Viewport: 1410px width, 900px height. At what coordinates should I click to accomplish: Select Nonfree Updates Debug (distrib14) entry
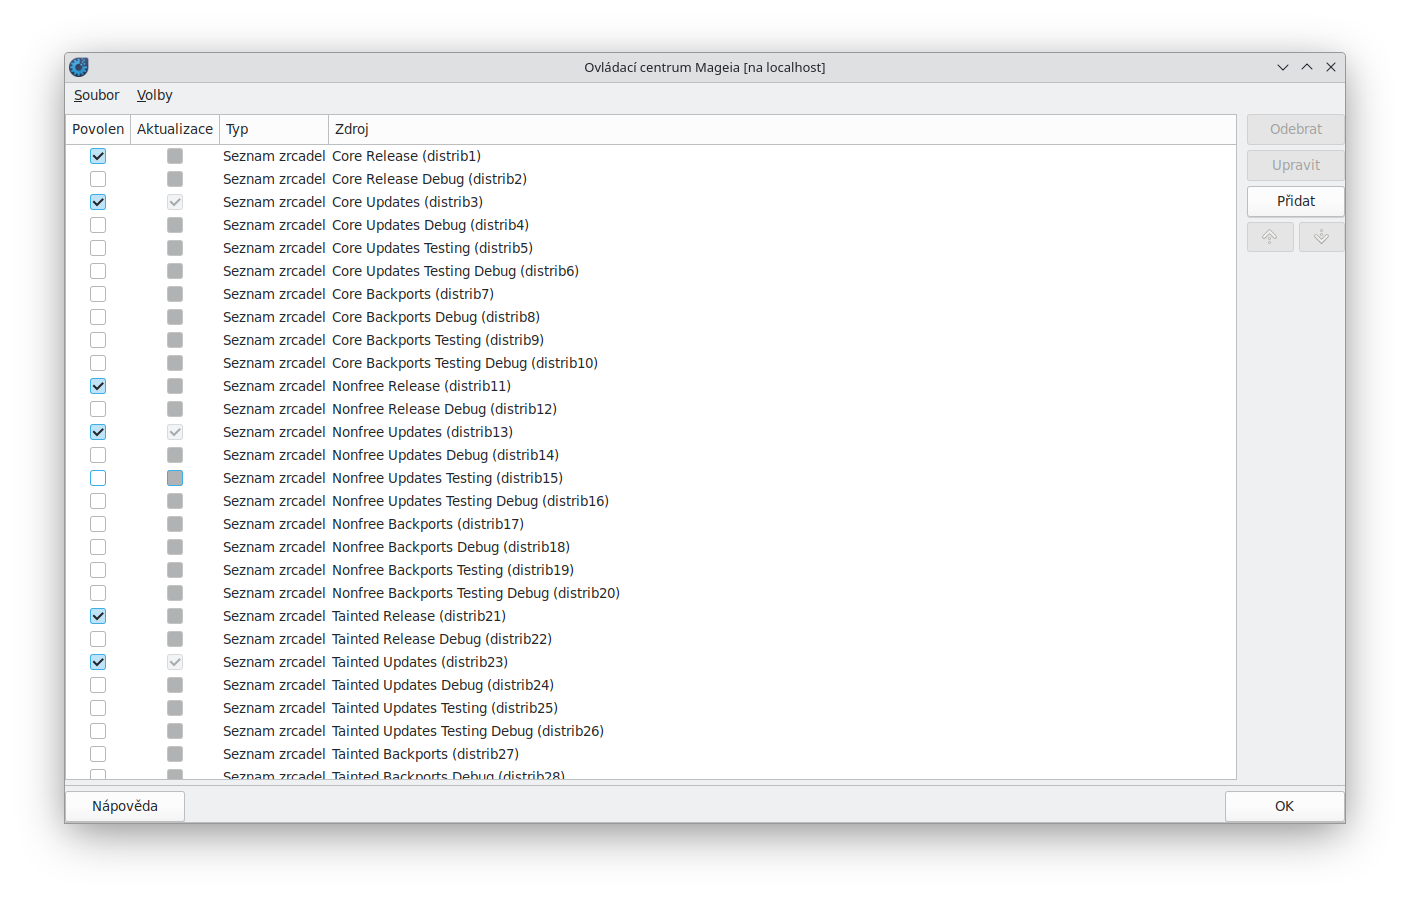[x=445, y=455]
